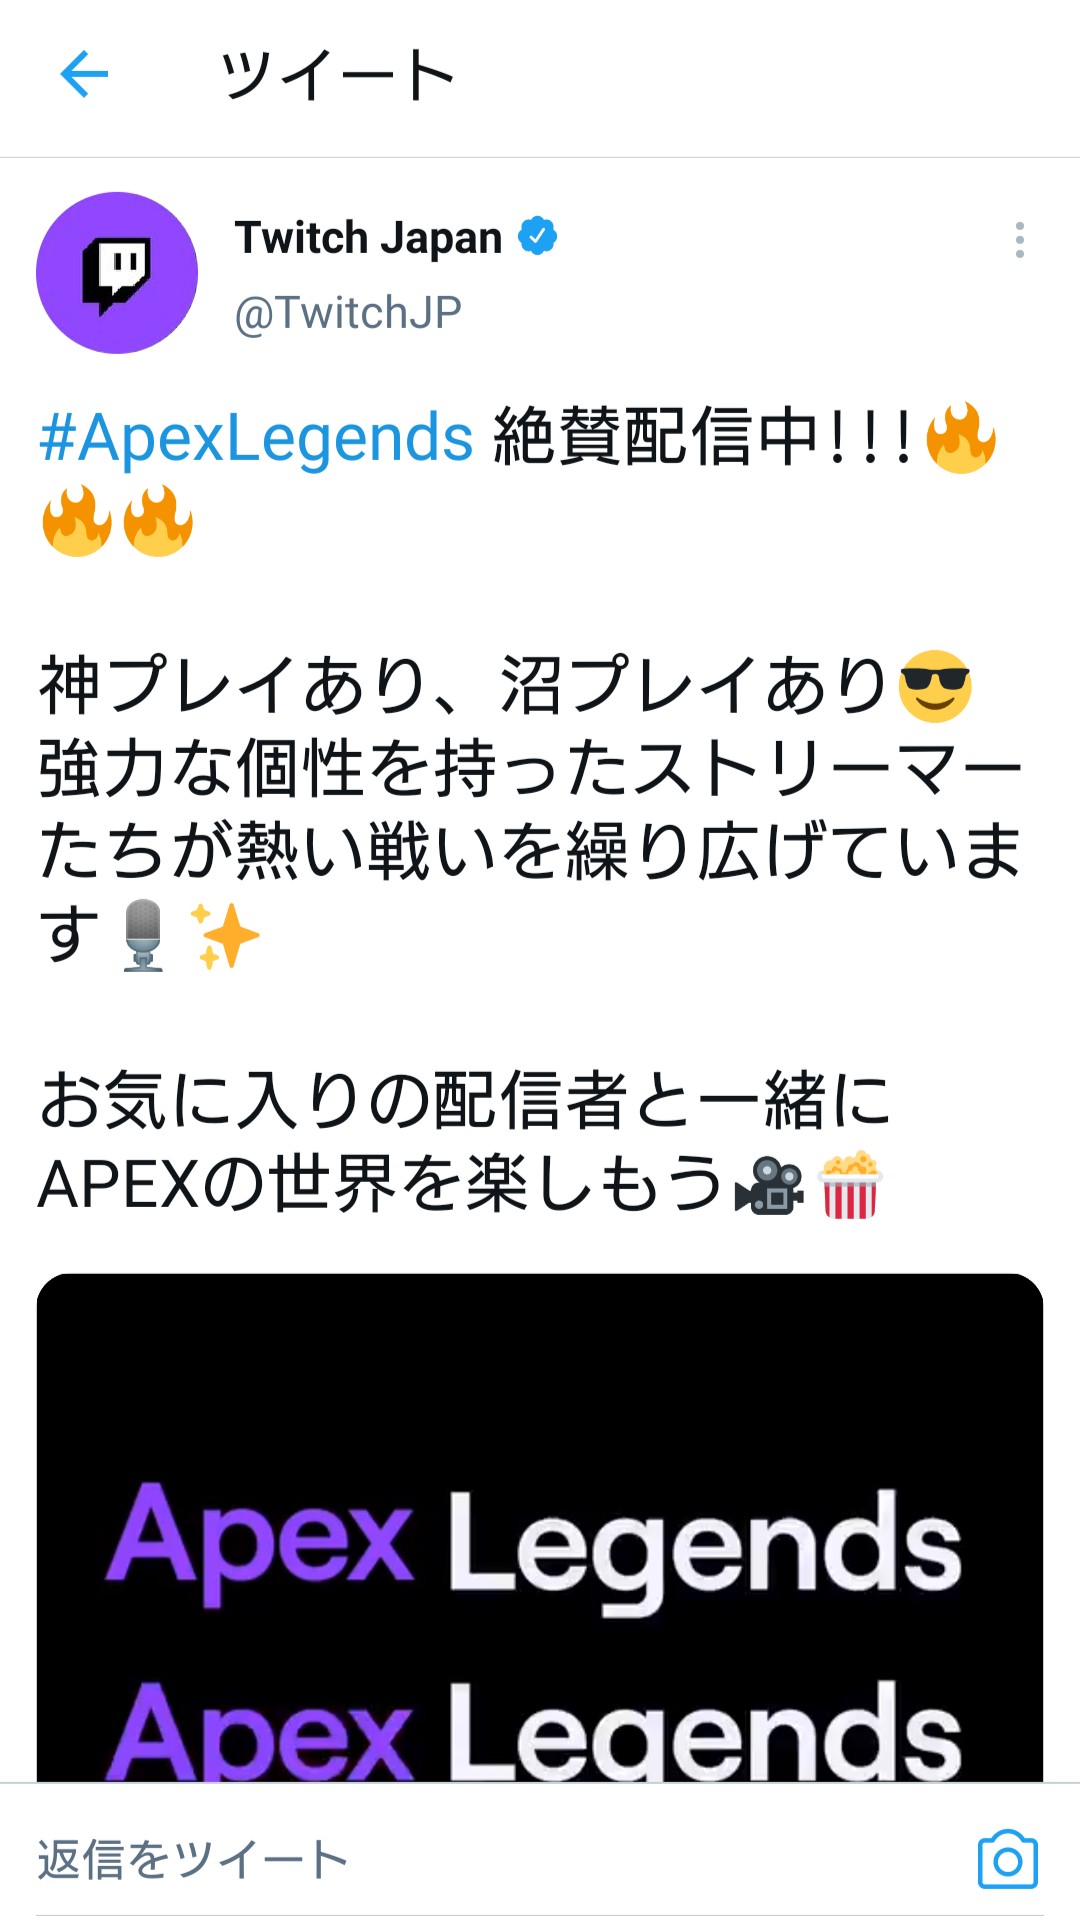Open the tweet's three-dot overflow menu
The image size is (1080, 1916).
pyautogui.click(x=1019, y=240)
